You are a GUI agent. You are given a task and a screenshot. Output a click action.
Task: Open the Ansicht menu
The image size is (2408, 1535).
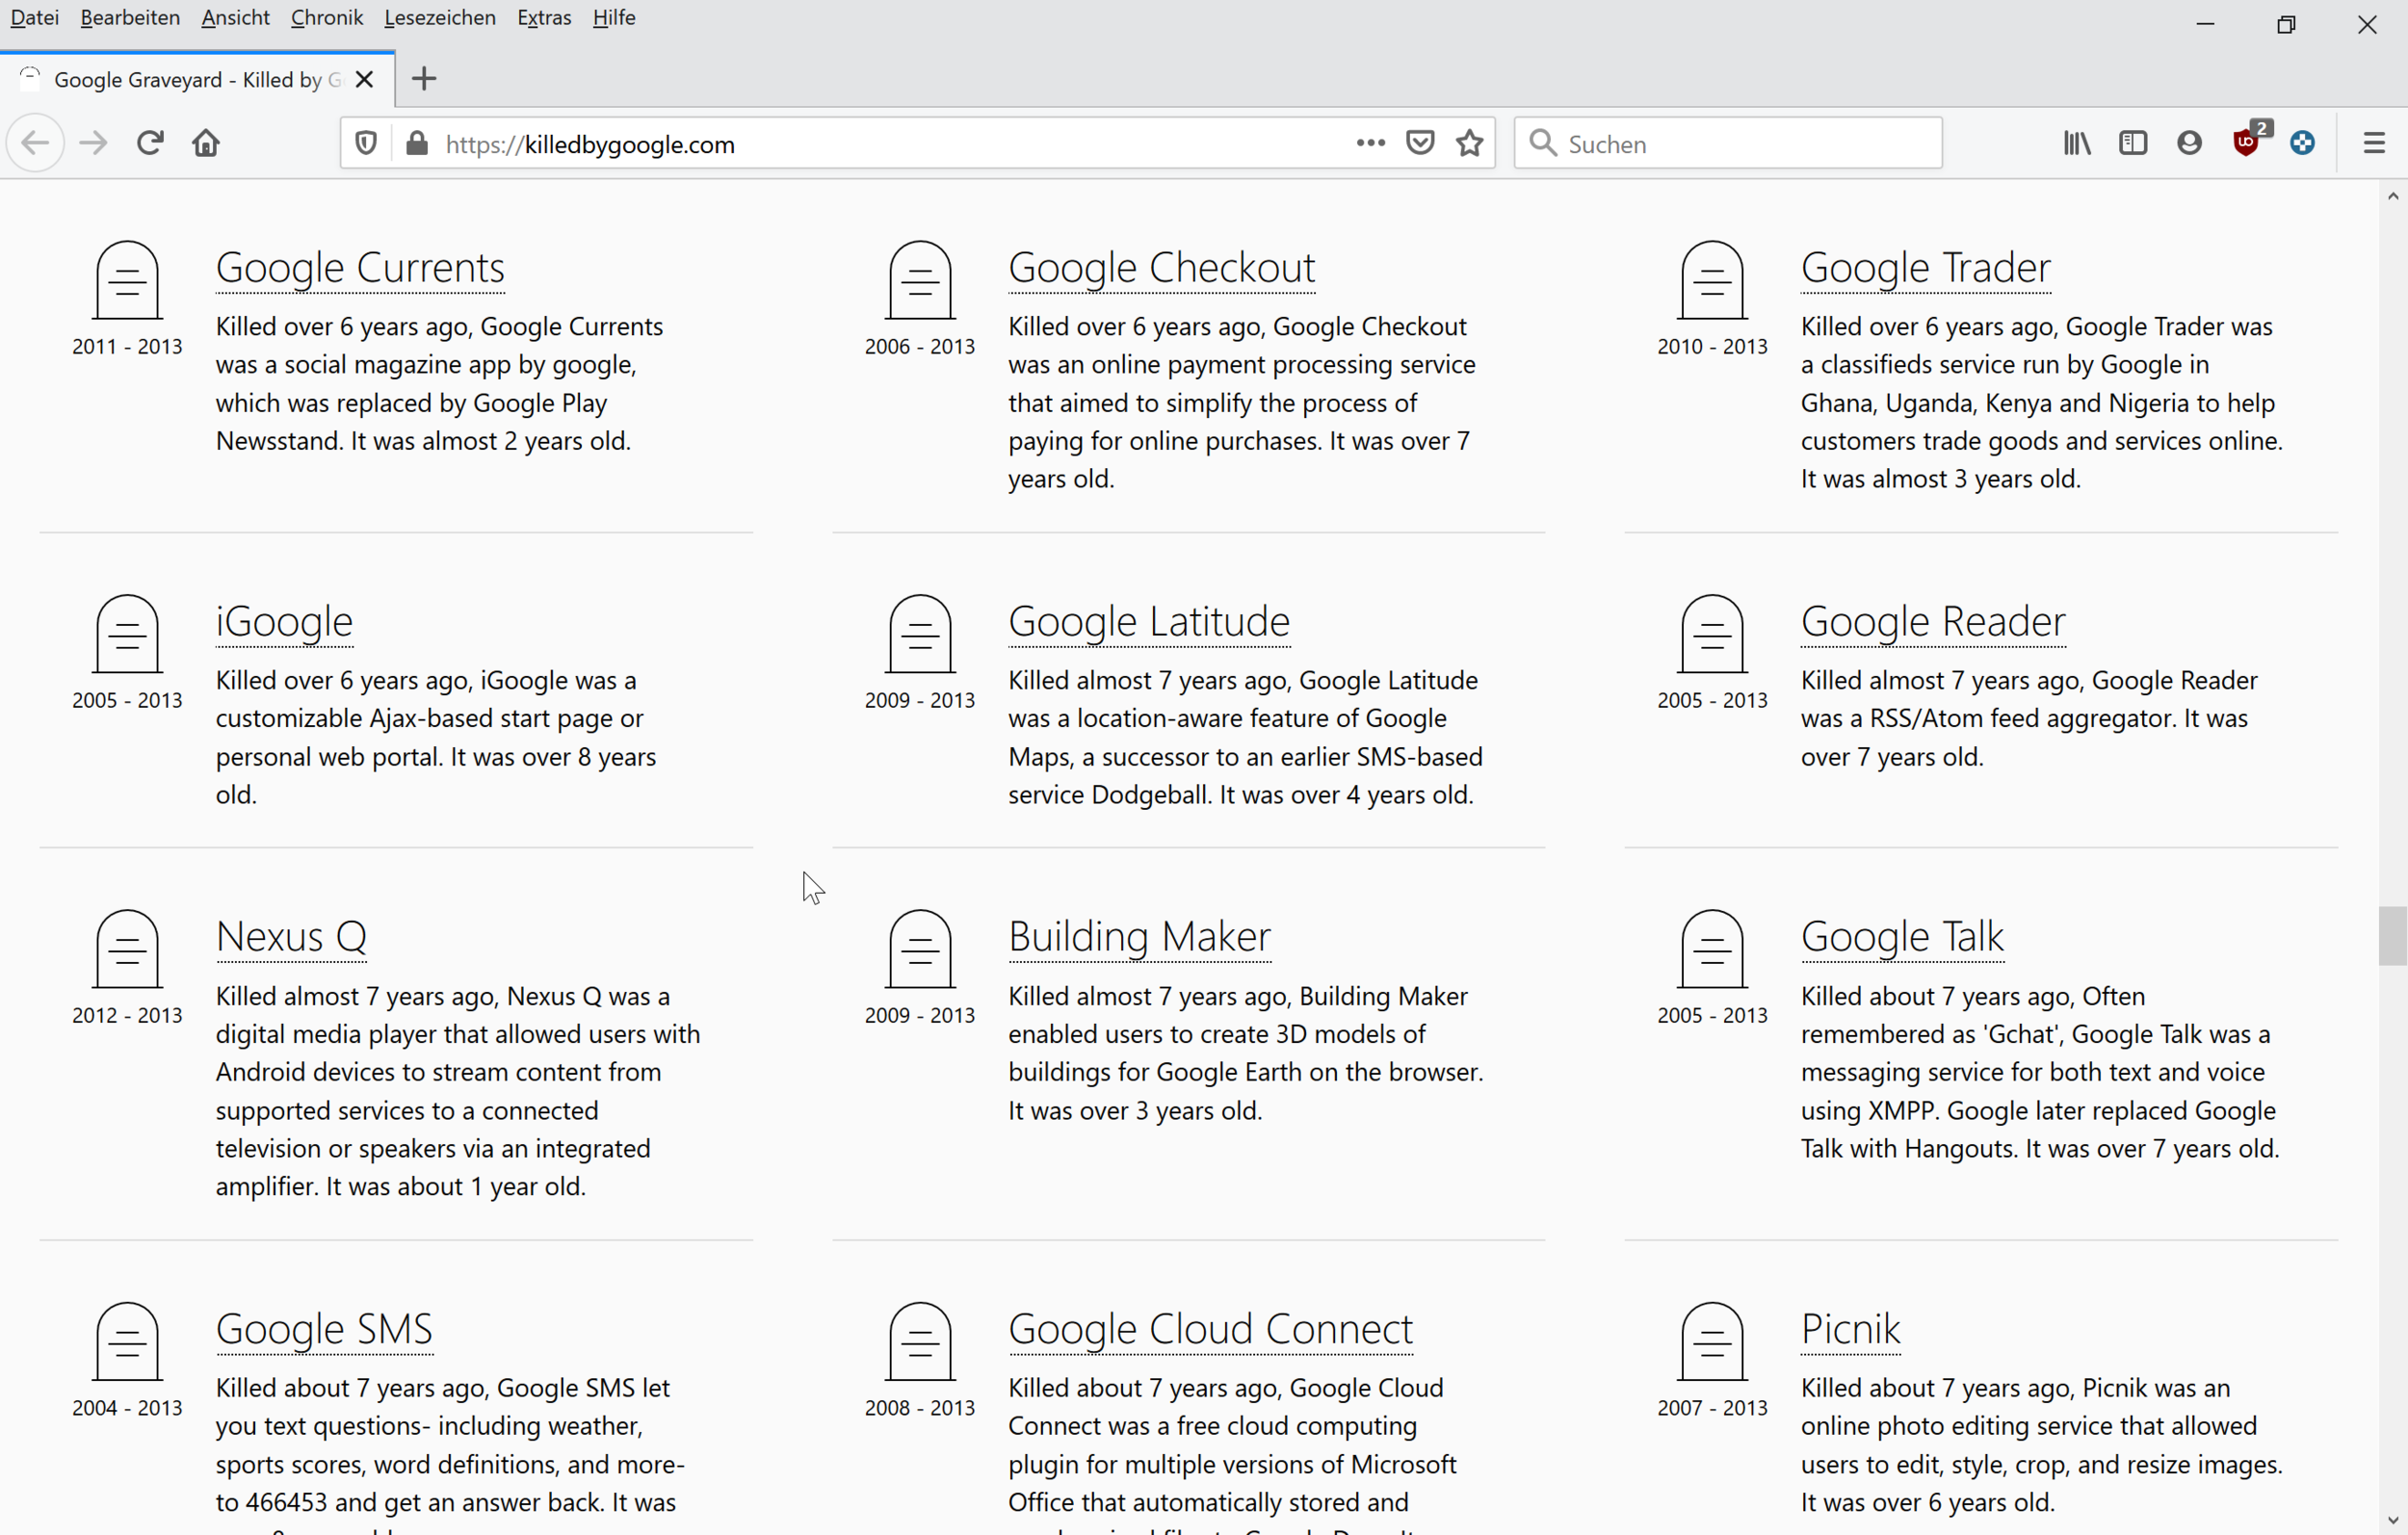[x=235, y=18]
